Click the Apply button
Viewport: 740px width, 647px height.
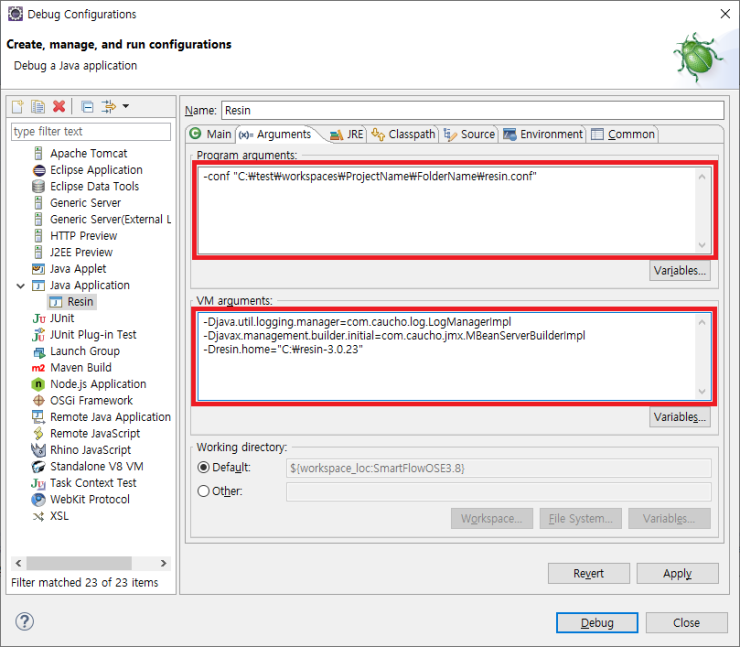[677, 573]
